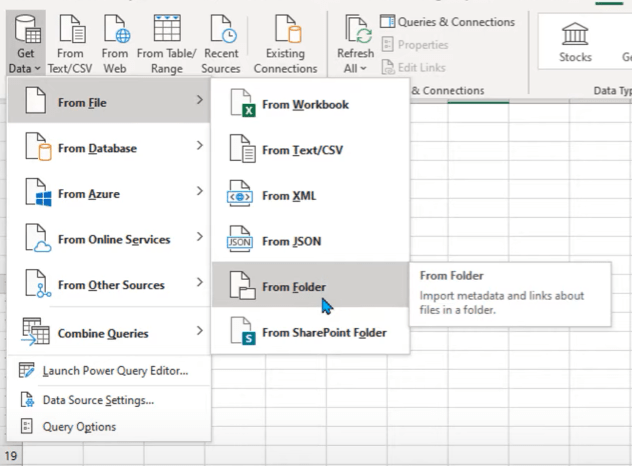Launch Power Query Editor

tap(109, 370)
